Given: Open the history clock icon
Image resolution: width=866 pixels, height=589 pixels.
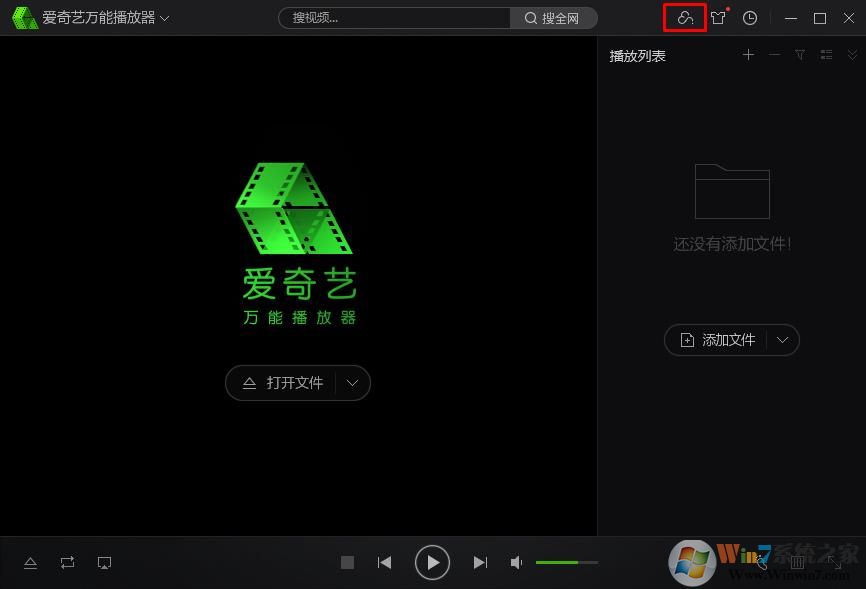Looking at the screenshot, I should tap(749, 18).
